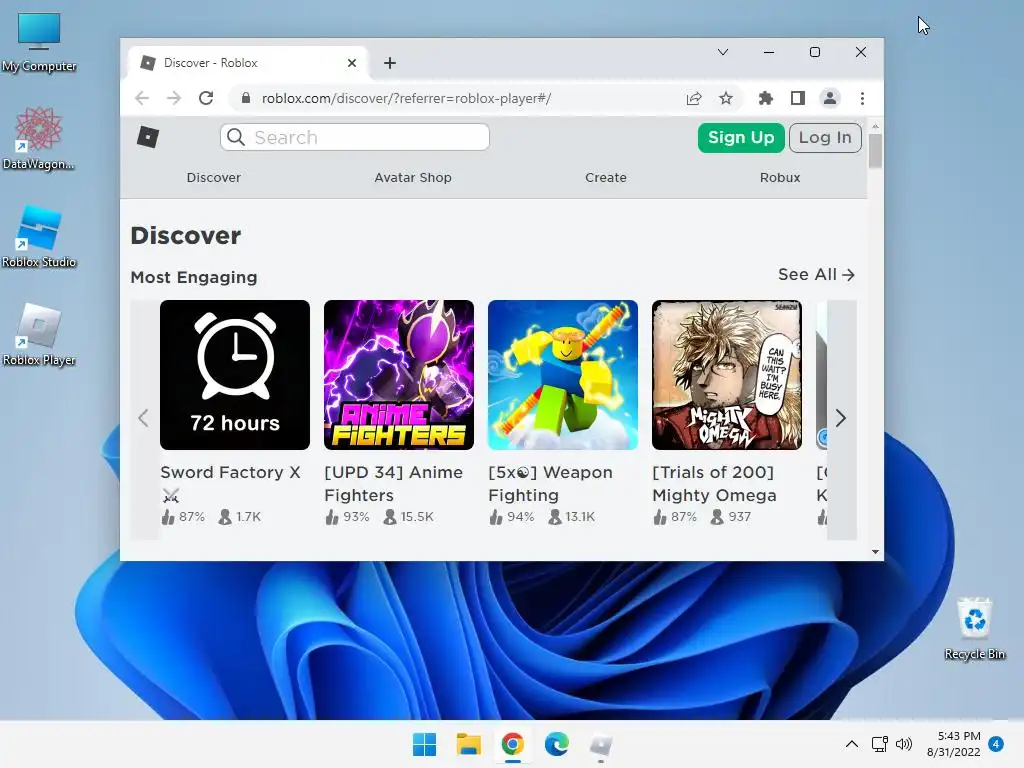Select the Roblox Player desktop shortcut

(39, 334)
